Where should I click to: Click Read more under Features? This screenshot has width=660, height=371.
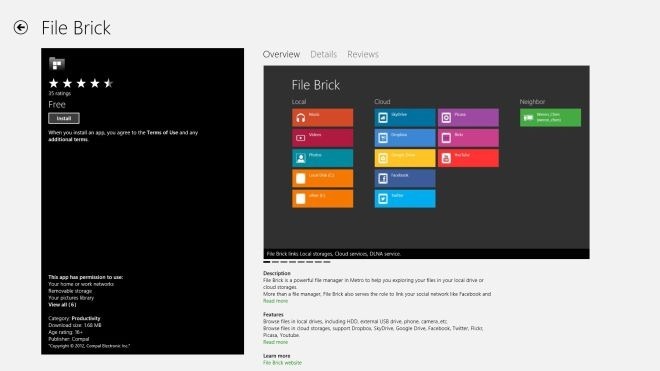[x=275, y=342]
